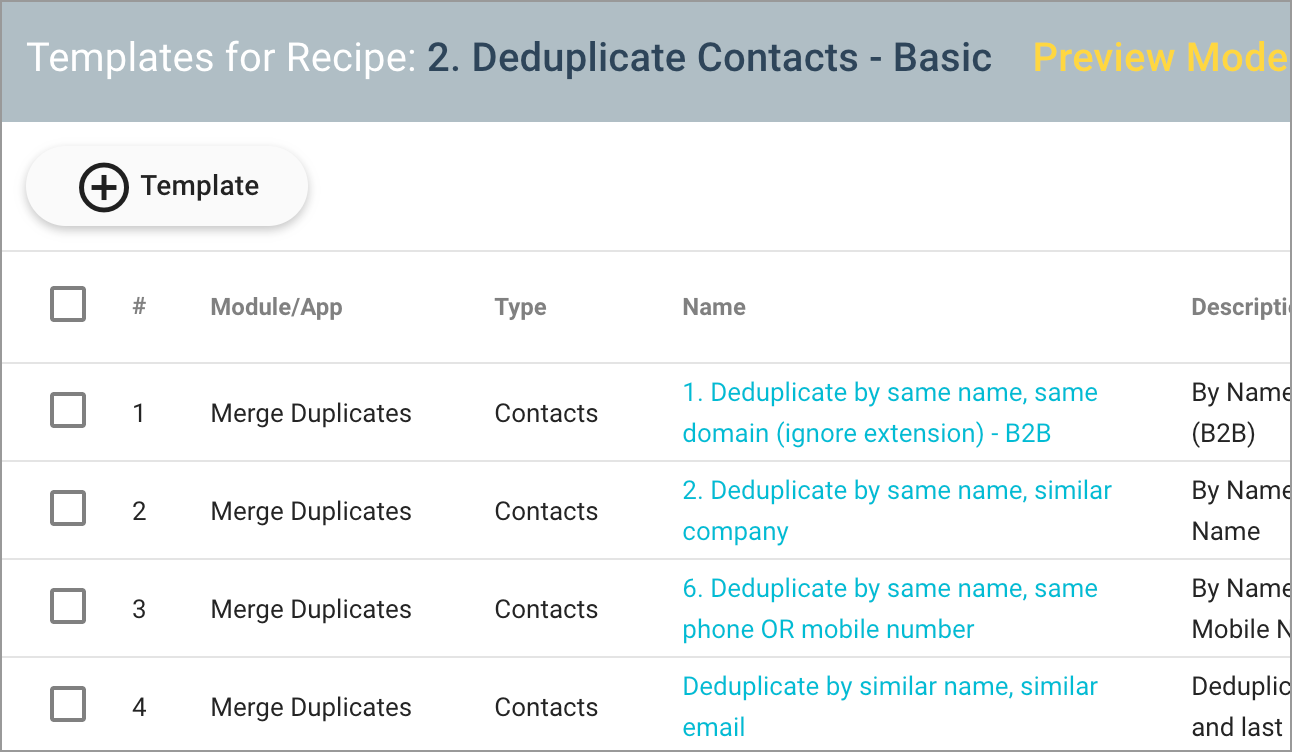
Task: Click the # column header
Action: [138, 307]
